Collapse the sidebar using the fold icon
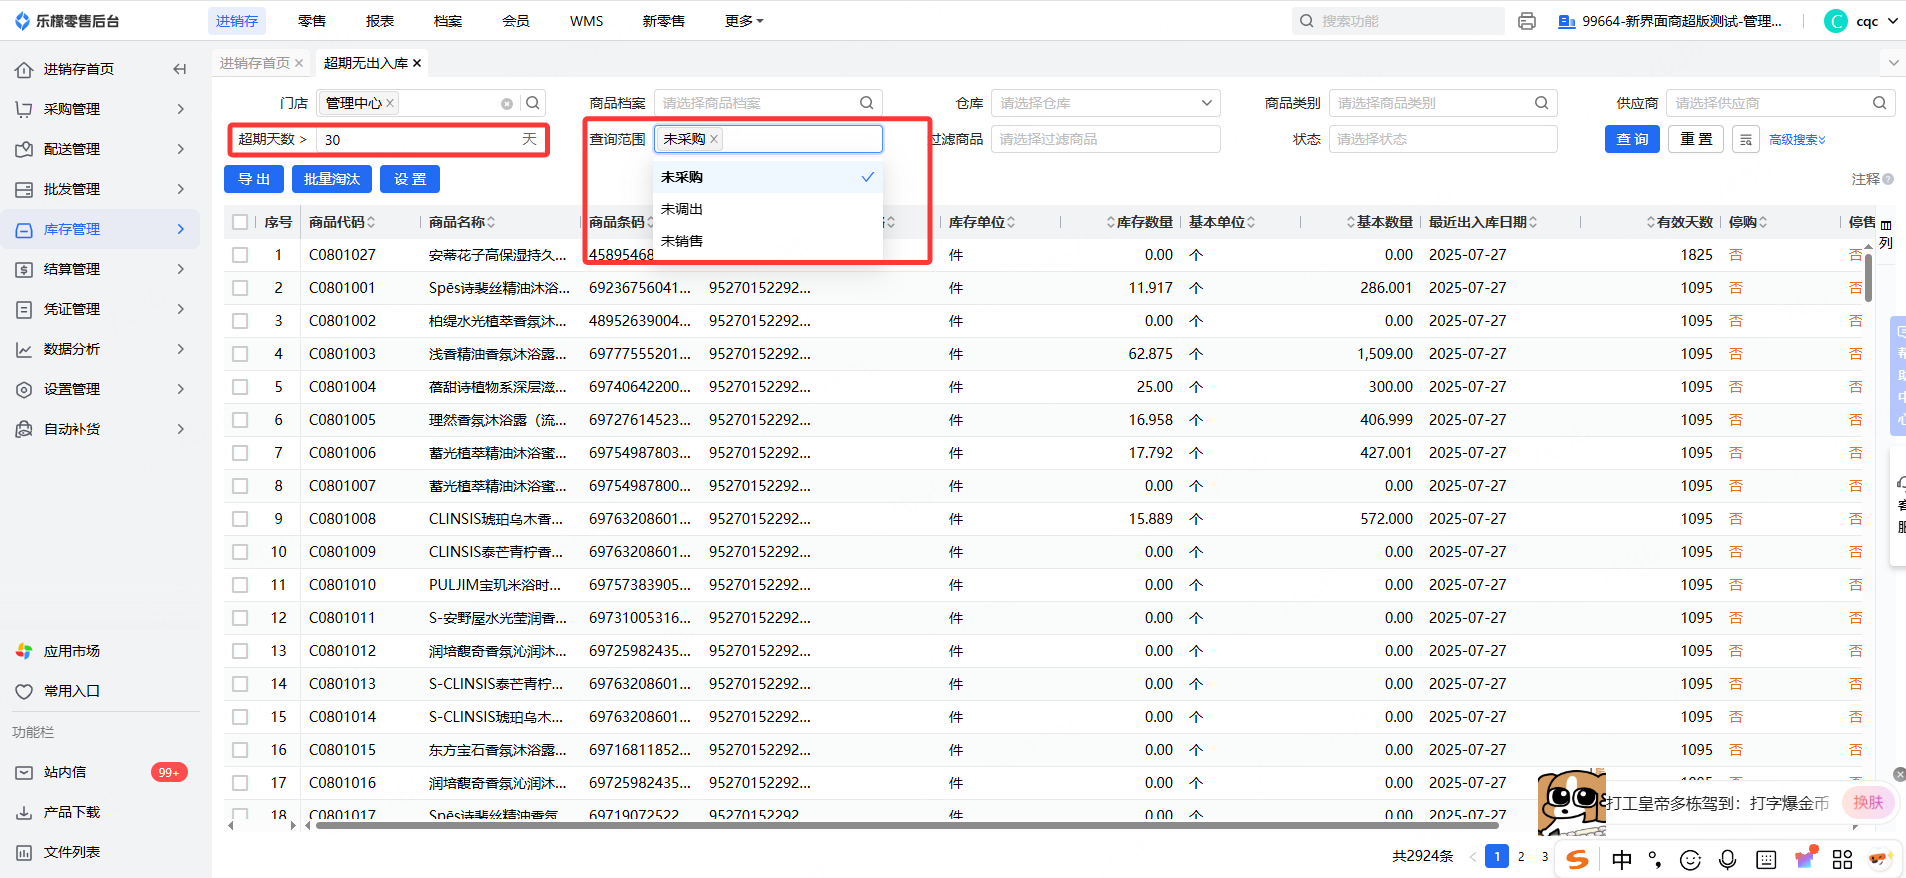Screen dimensions: 1906x878 (x=180, y=69)
